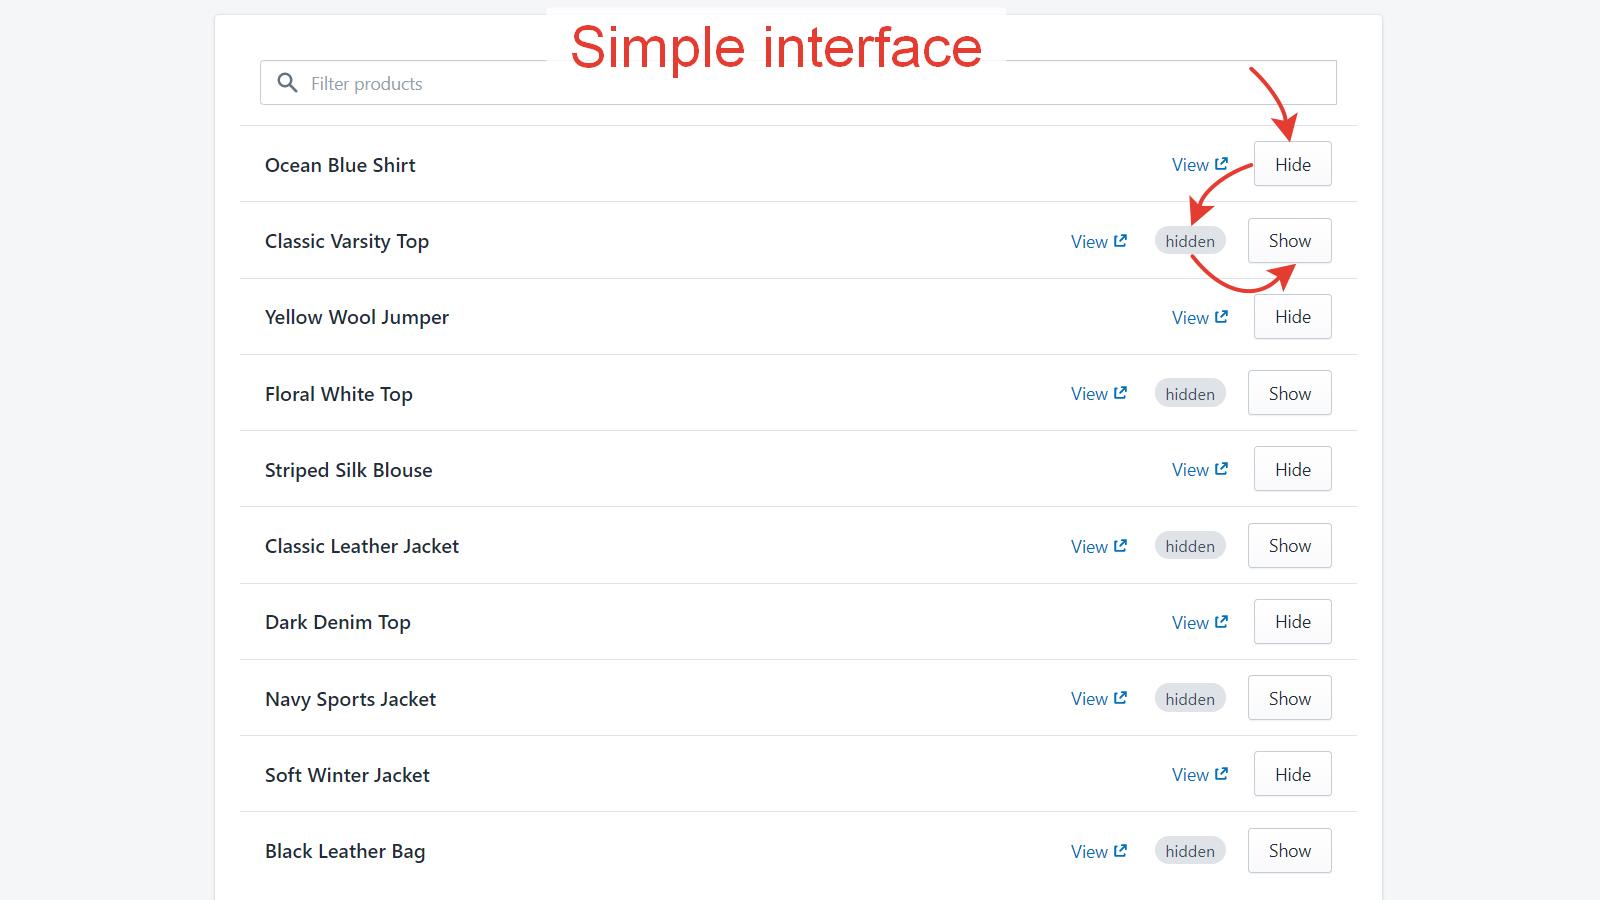This screenshot has width=1600, height=900.
Task: Hide the Ocean Blue Shirt product
Action: [1292, 163]
